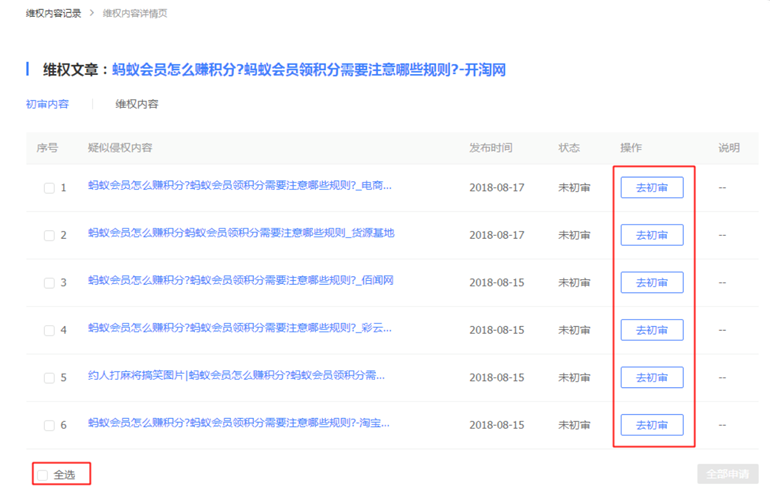
Task: Open the 约人打麻将搞笑图片 article link
Action: point(236,376)
